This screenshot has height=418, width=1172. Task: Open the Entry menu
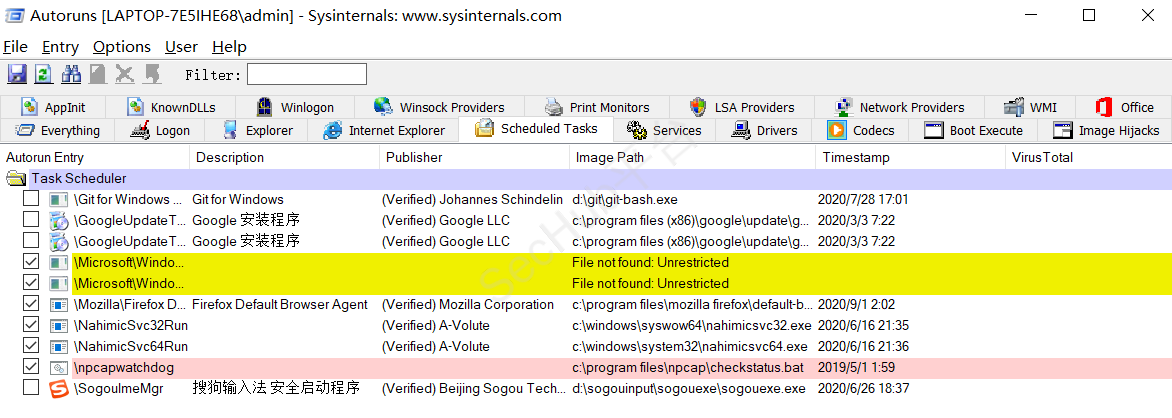click(x=61, y=46)
